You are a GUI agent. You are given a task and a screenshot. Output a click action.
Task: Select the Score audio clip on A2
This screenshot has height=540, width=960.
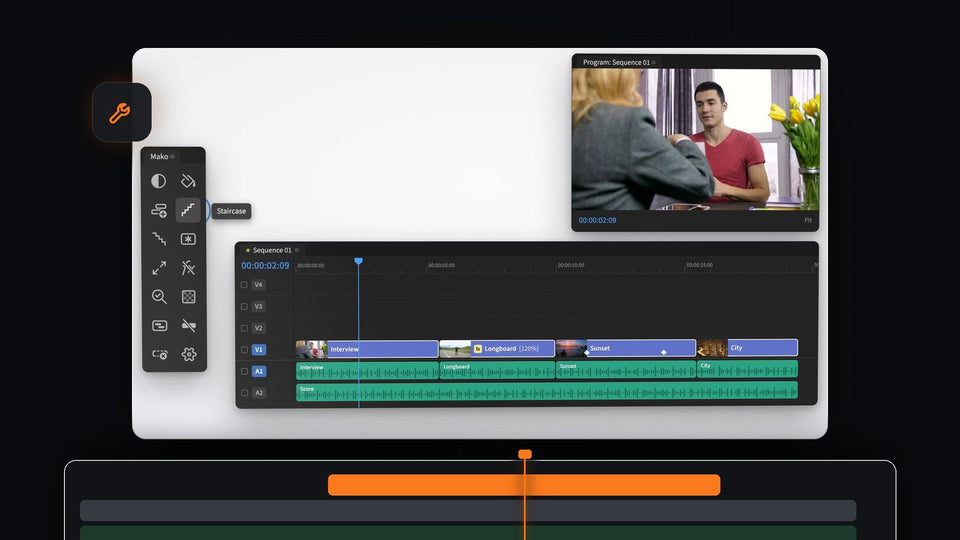click(547, 391)
